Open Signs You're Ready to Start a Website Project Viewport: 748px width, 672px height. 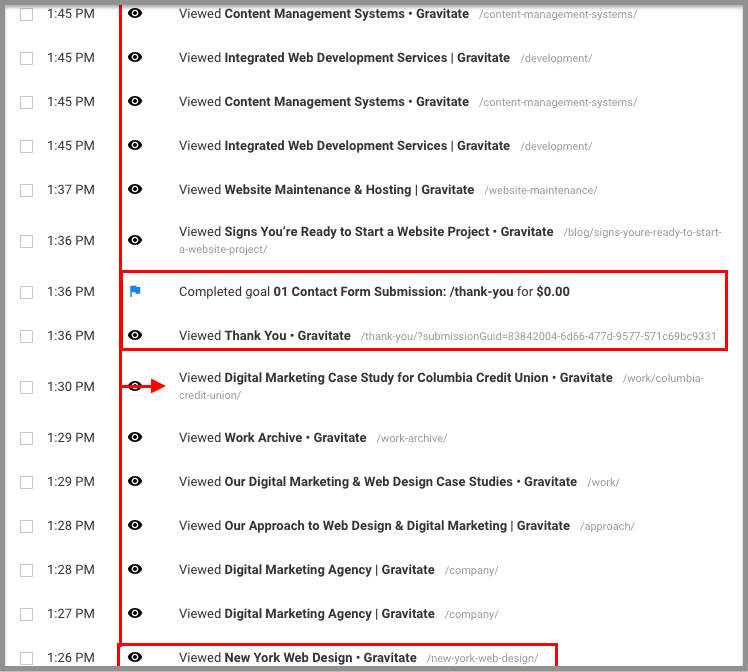pyautogui.click(x=389, y=232)
